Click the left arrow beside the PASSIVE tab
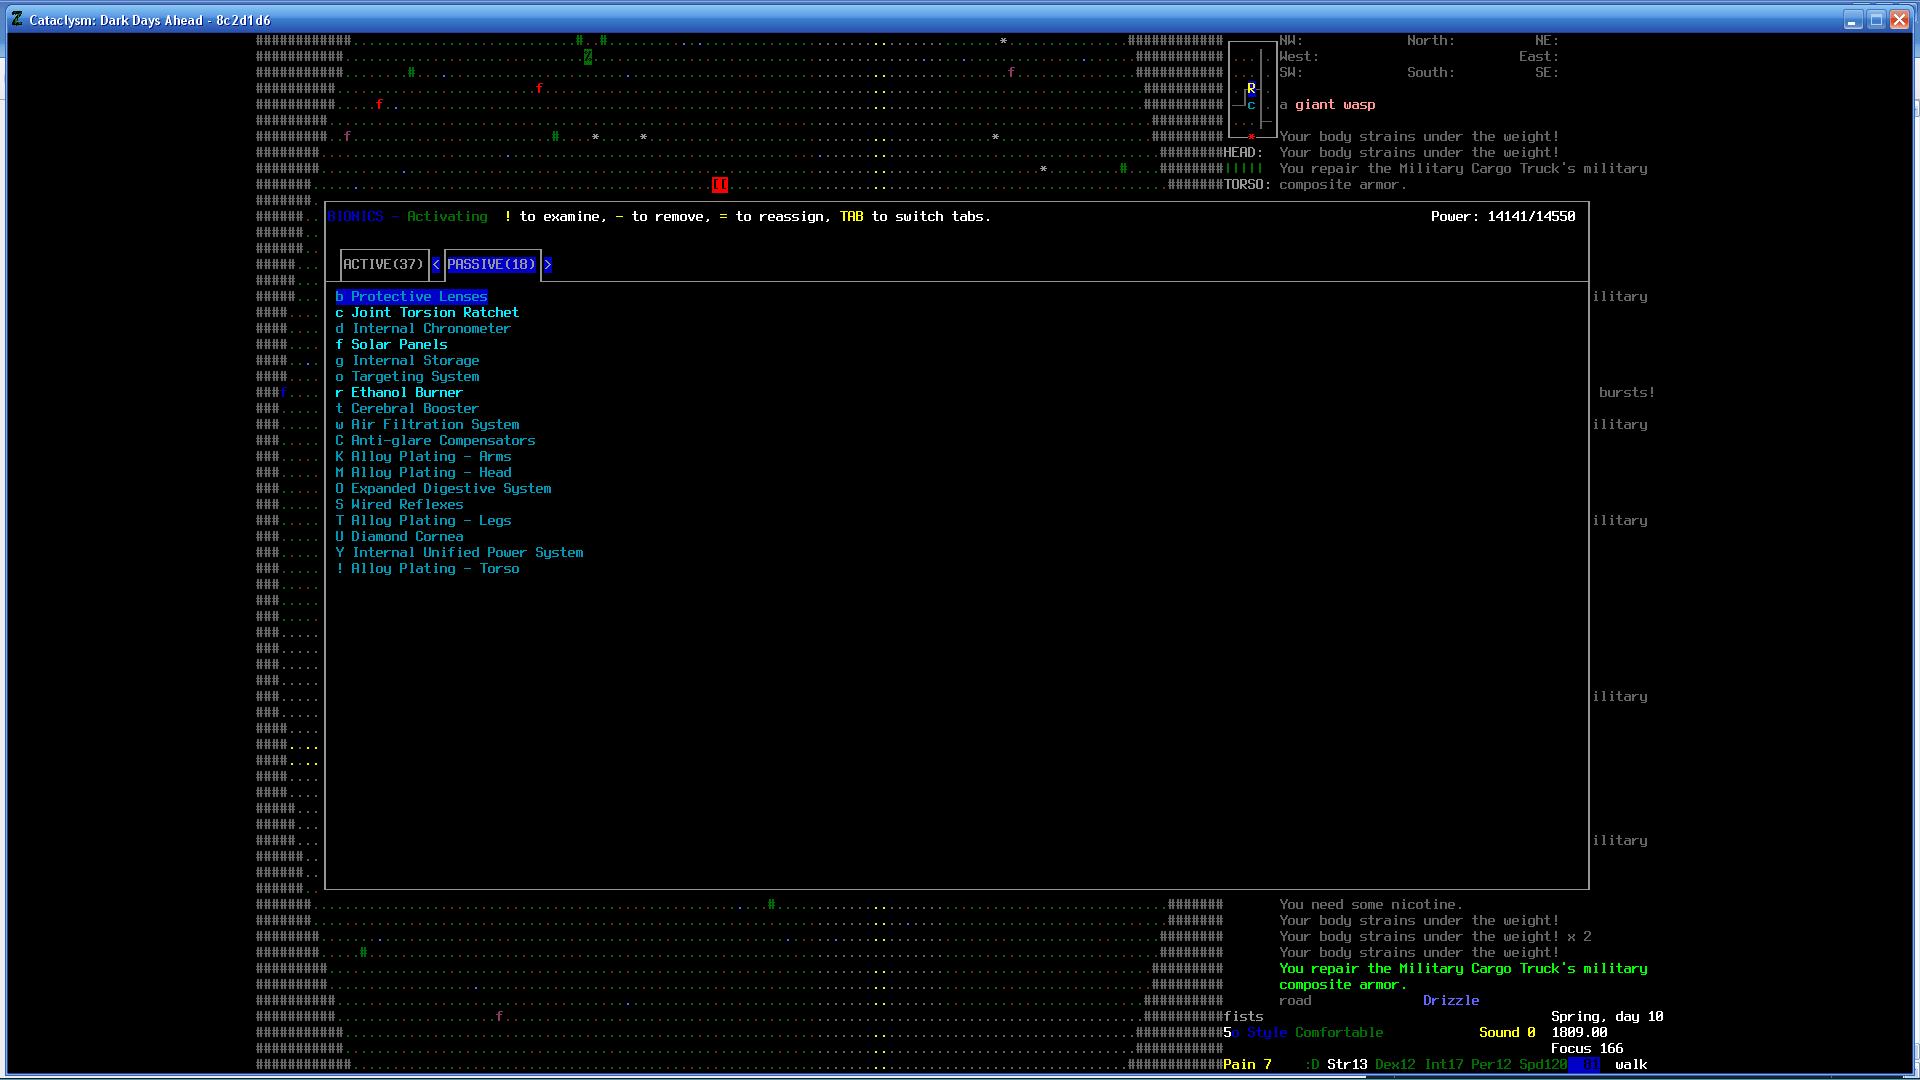 436,265
